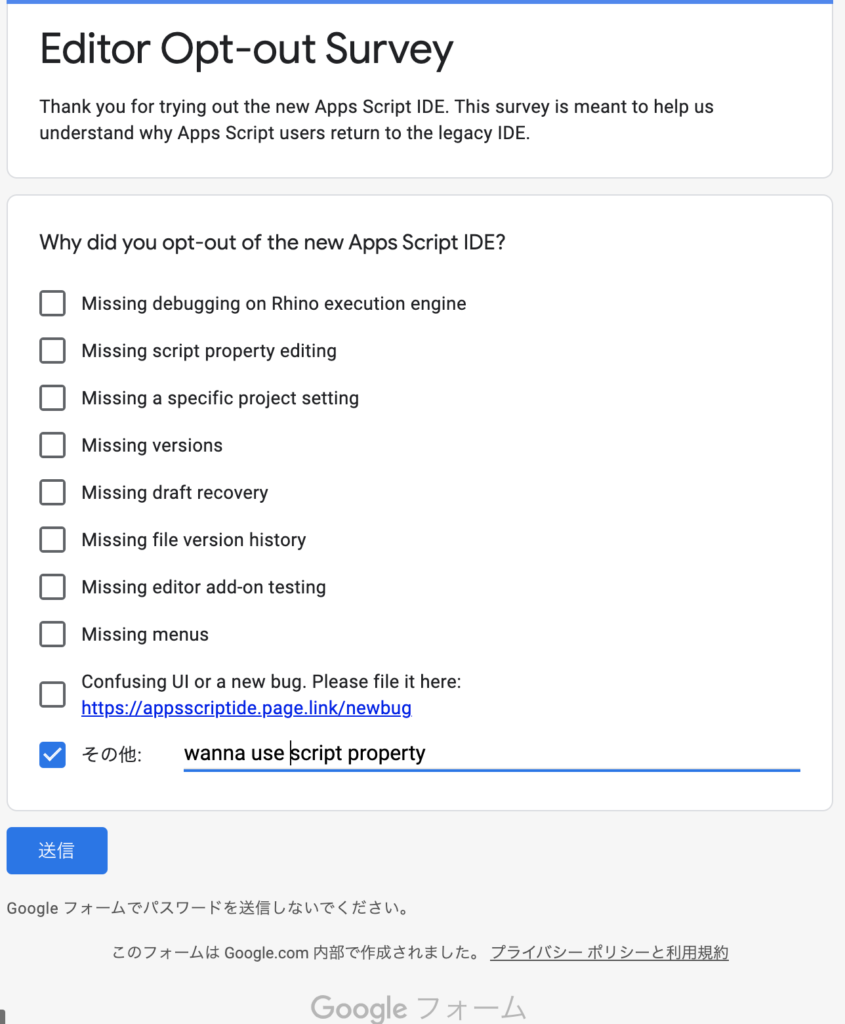This screenshot has width=845, height=1024.
Task: Open プライバシー ポリシーと利用規約 link
Action: pyautogui.click(x=609, y=953)
